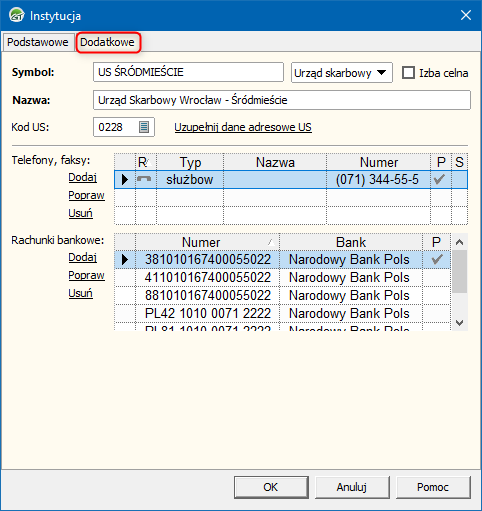Select row arrow of first bank account
This screenshot has width=482, height=511.
pyautogui.click(x=125, y=259)
